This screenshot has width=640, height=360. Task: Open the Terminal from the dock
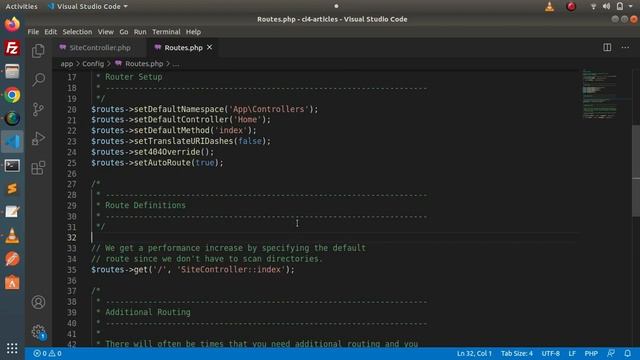coord(12,166)
